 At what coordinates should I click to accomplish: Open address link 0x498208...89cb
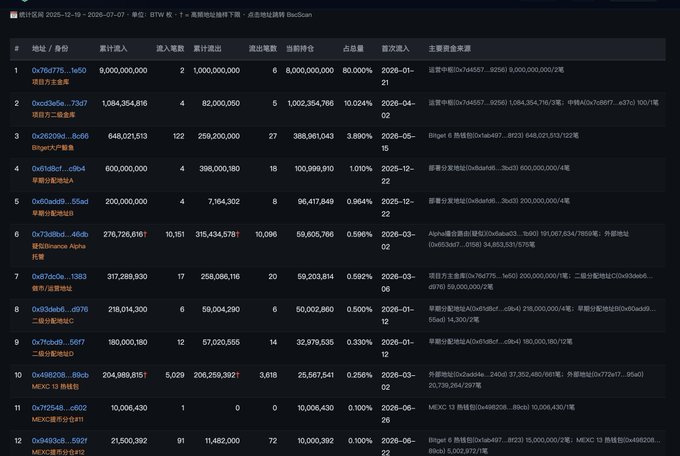click(60, 375)
